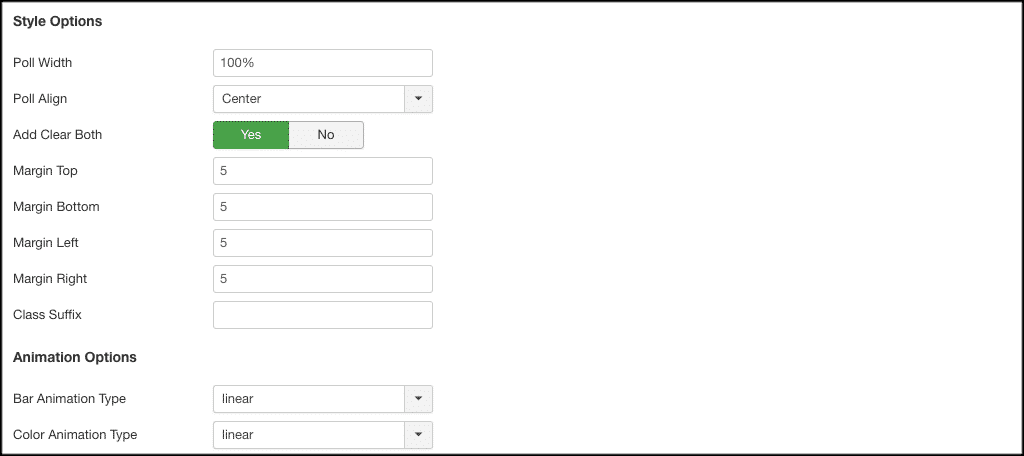Click the Margin Bottom text box

point(322,207)
